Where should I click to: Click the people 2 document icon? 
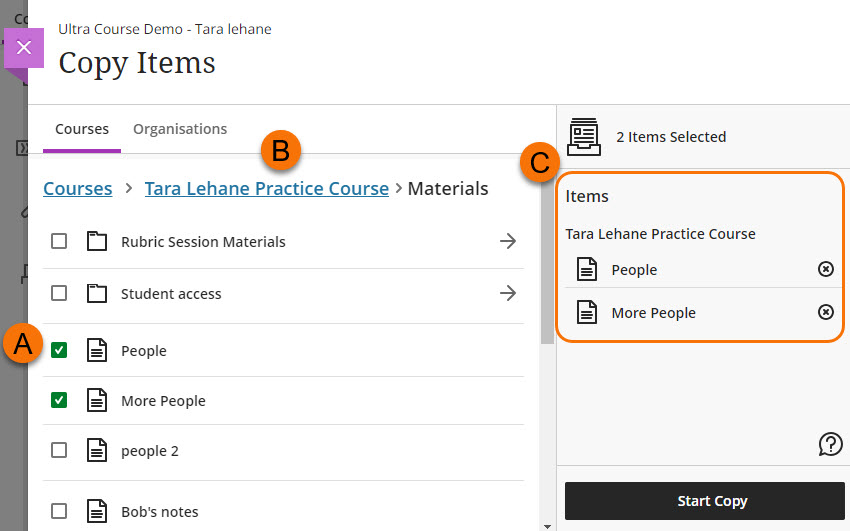pos(96,451)
